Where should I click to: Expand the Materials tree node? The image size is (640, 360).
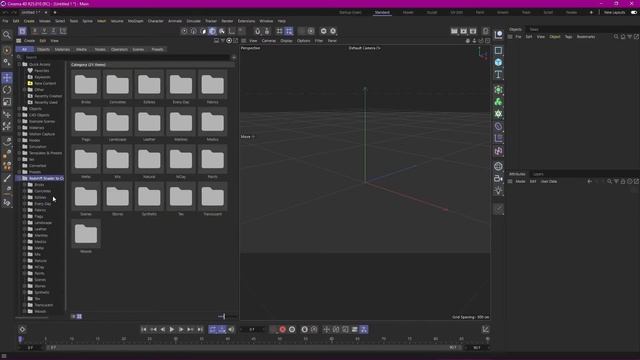(x=19, y=128)
